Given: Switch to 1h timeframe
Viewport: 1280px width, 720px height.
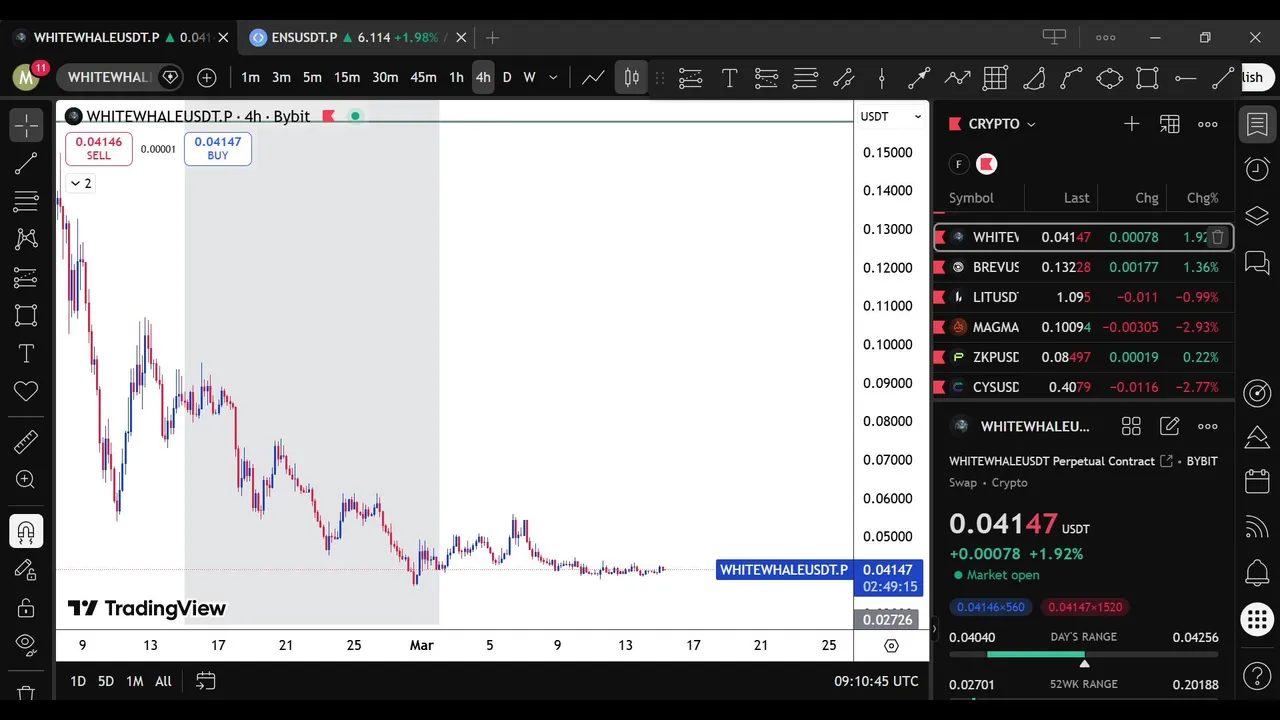Looking at the screenshot, I should (x=456, y=77).
